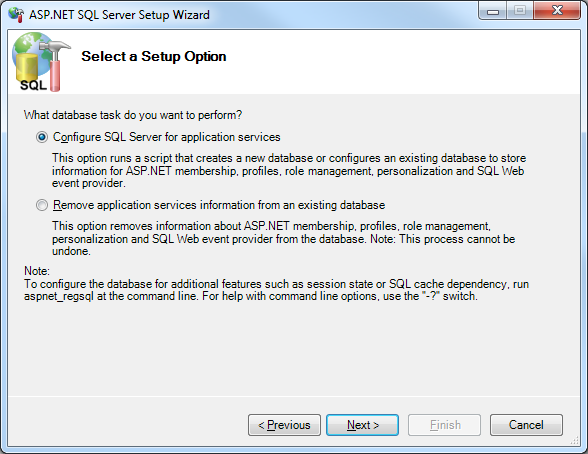Cancel the setup wizard

click(x=526, y=425)
